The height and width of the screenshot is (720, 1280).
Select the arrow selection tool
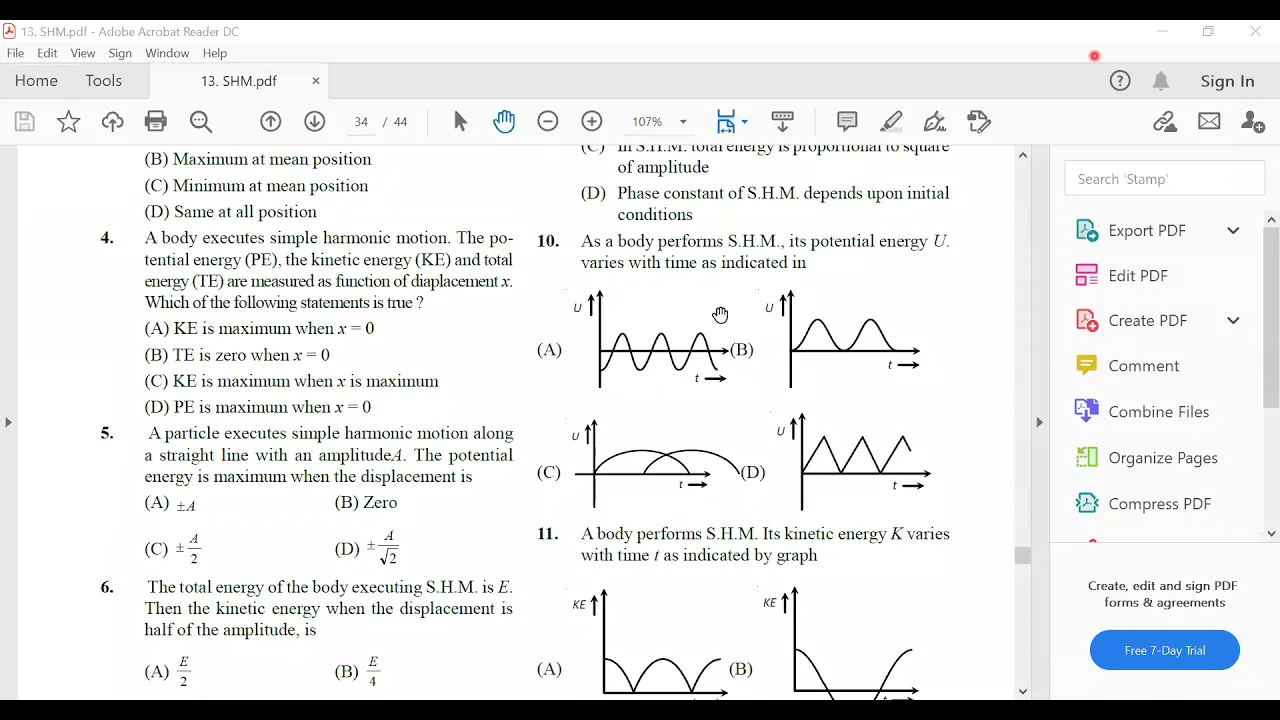460,122
